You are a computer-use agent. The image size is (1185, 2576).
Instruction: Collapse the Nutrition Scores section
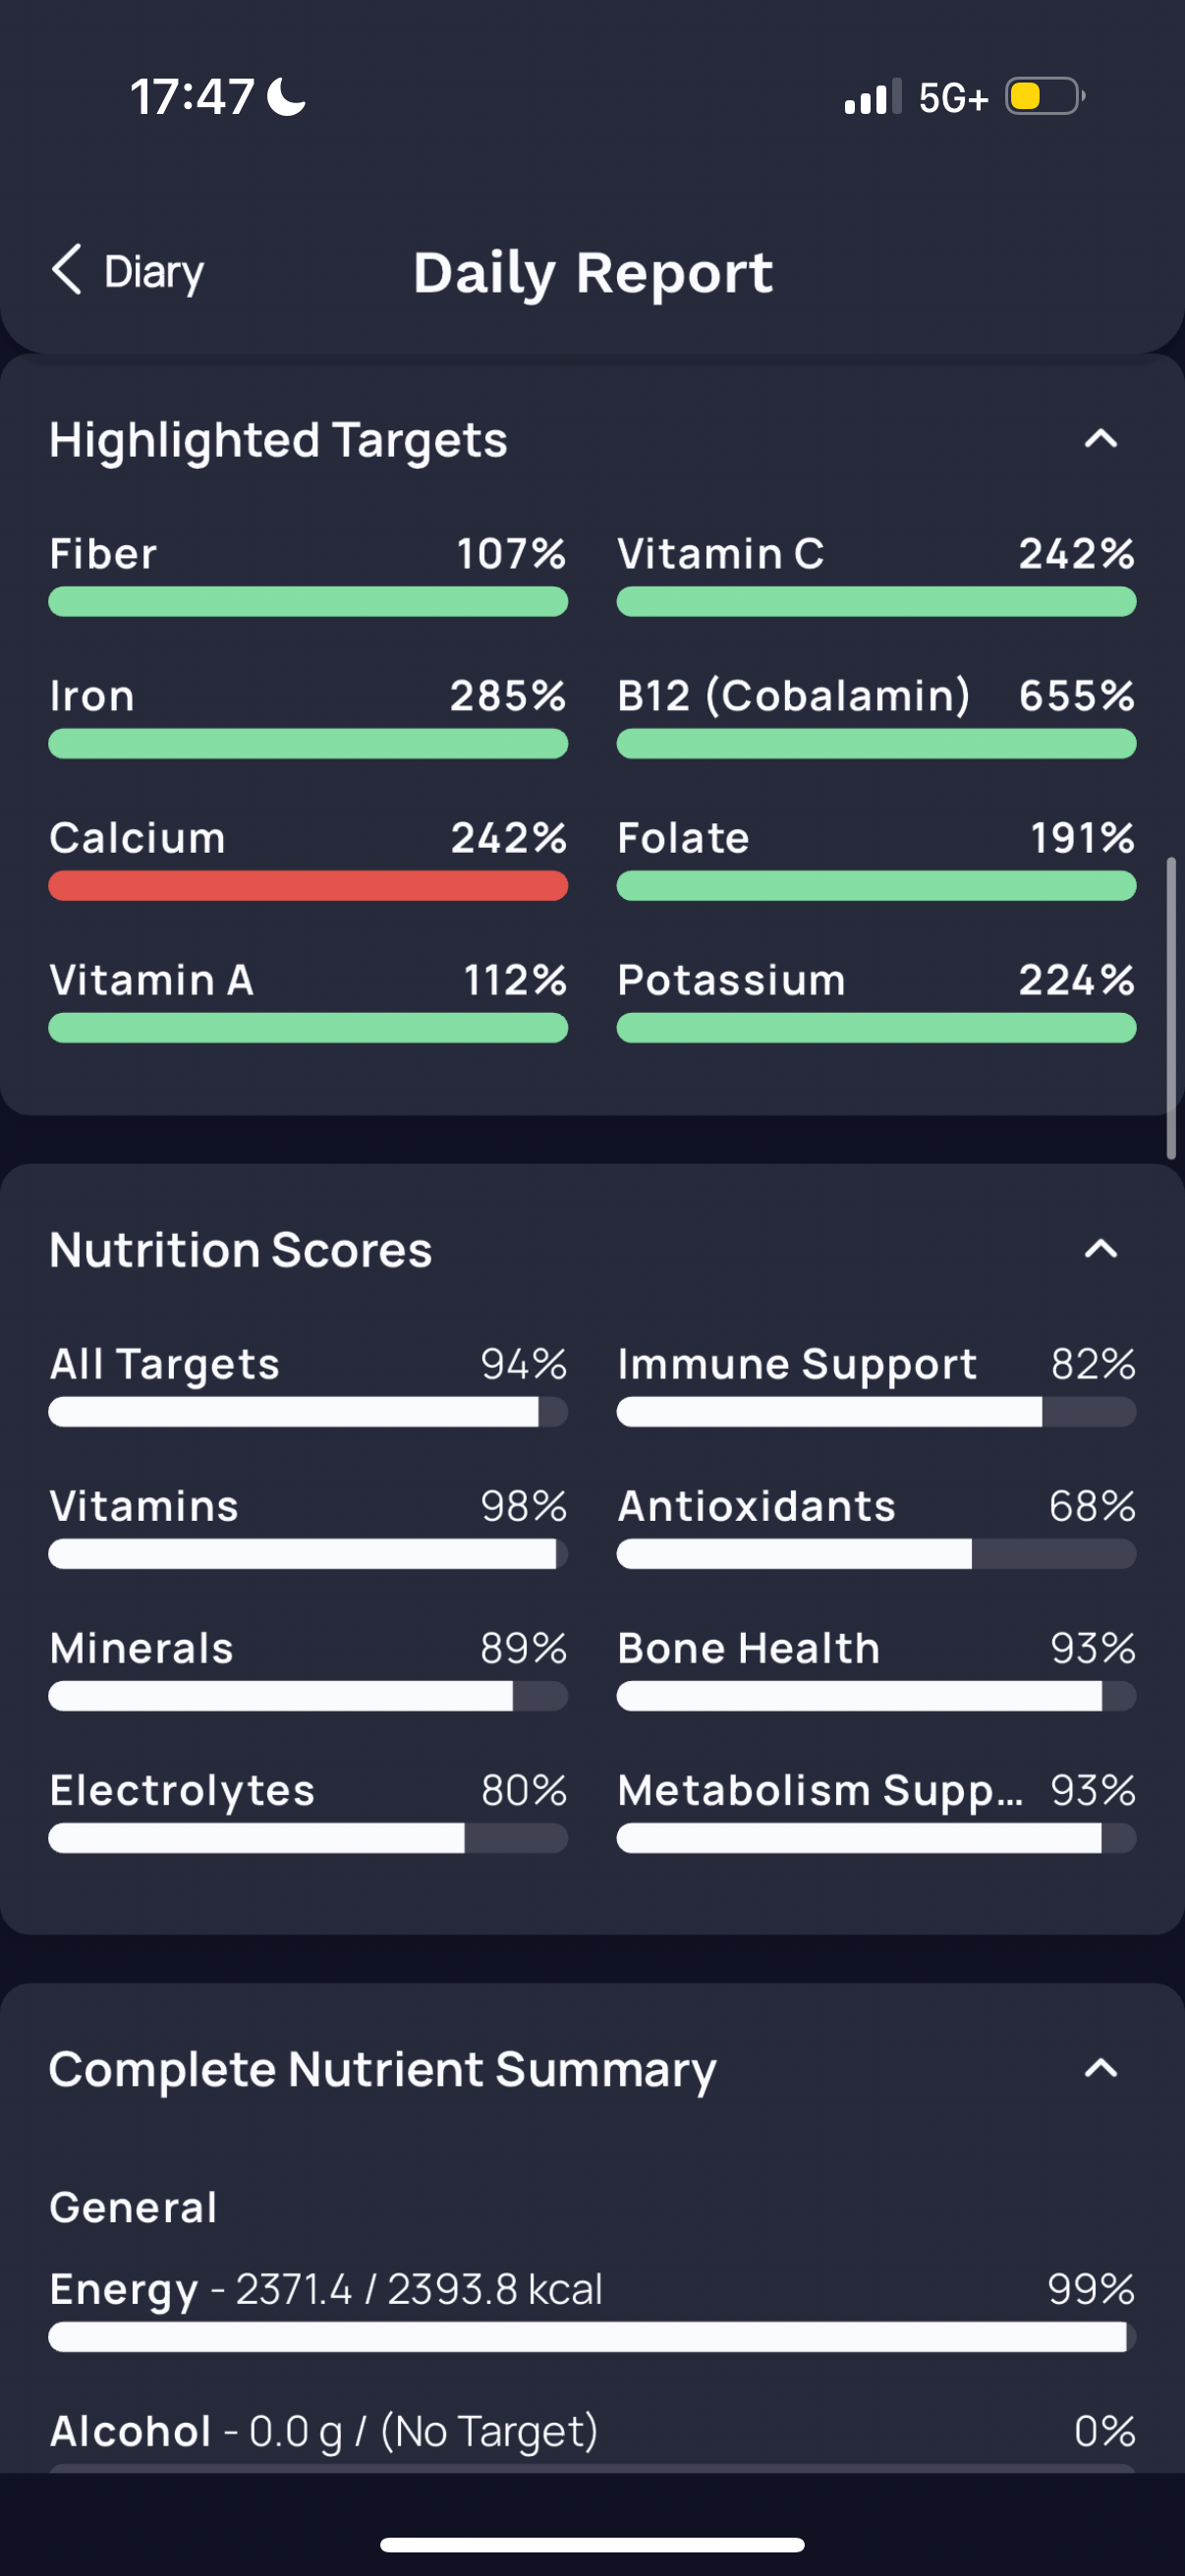[x=1100, y=1249]
